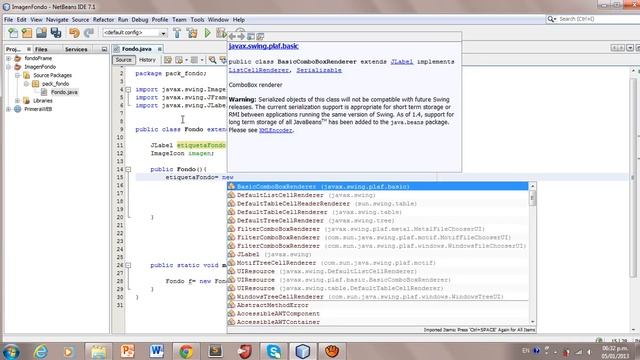Click the Last Edit icon beside History
This screenshot has width=640, height=360.
(168, 60)
